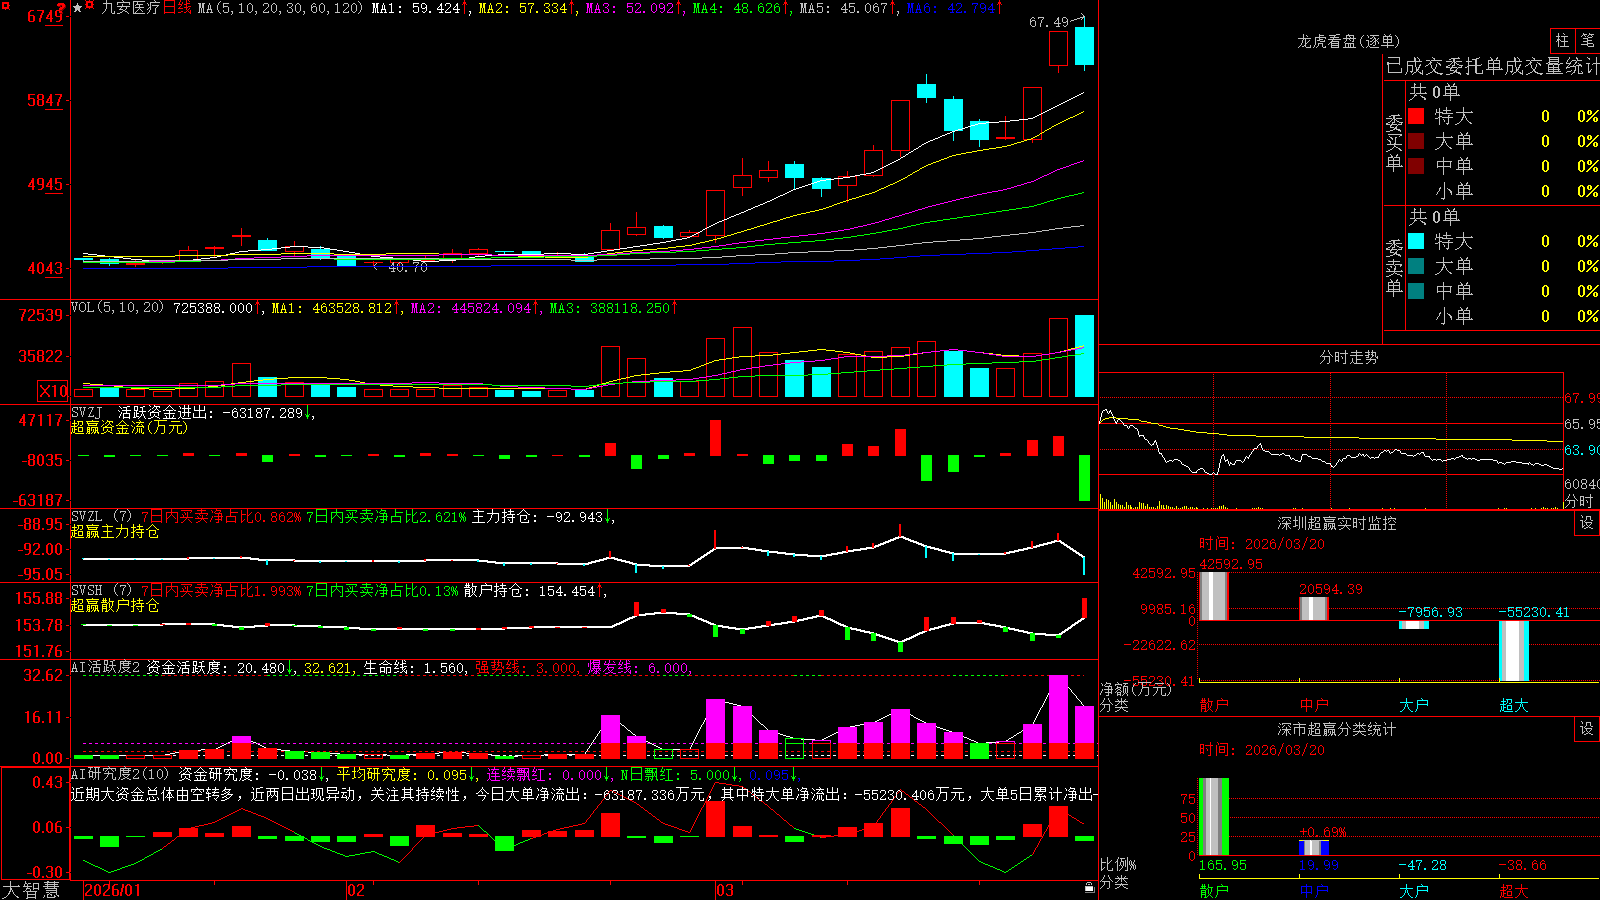Click the 67.49 high price label
The height and width of the screenshot is (900, 1600).
(x=1048, y=22)
